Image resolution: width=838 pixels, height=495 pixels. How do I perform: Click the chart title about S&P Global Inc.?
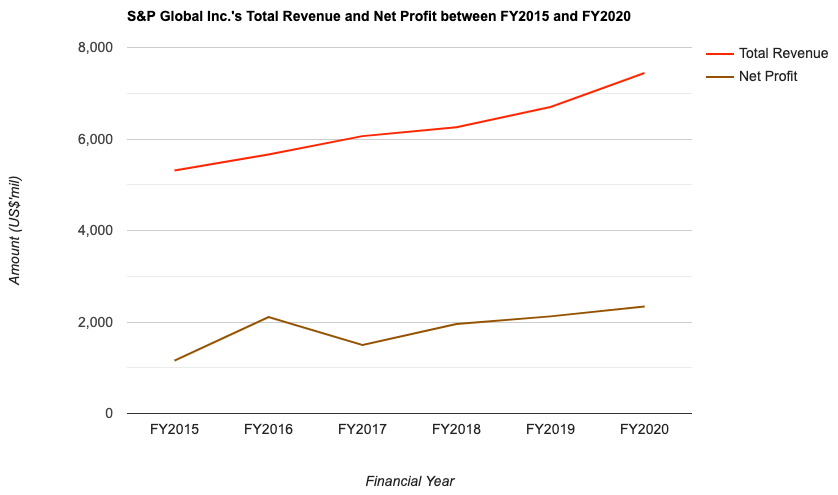click(378, 17)
